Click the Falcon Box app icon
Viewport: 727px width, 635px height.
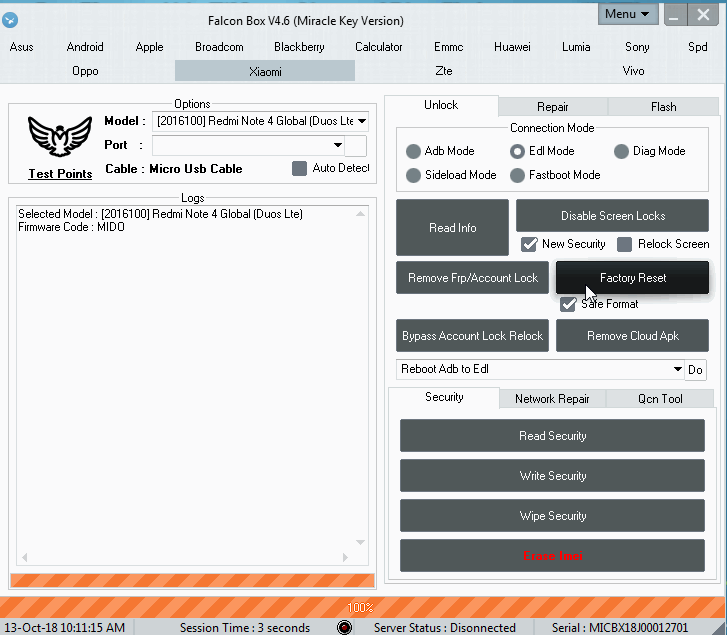click(x=10, y=20)
